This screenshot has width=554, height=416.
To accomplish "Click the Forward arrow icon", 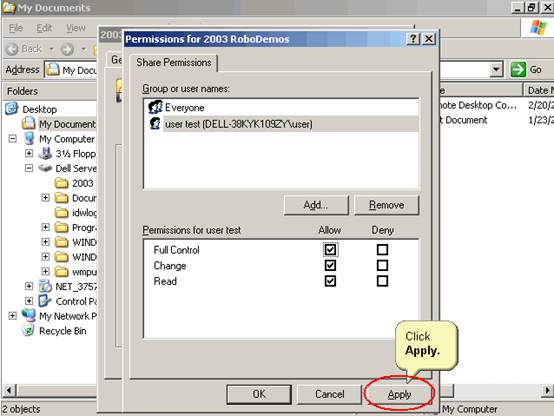I will point(67,49).
